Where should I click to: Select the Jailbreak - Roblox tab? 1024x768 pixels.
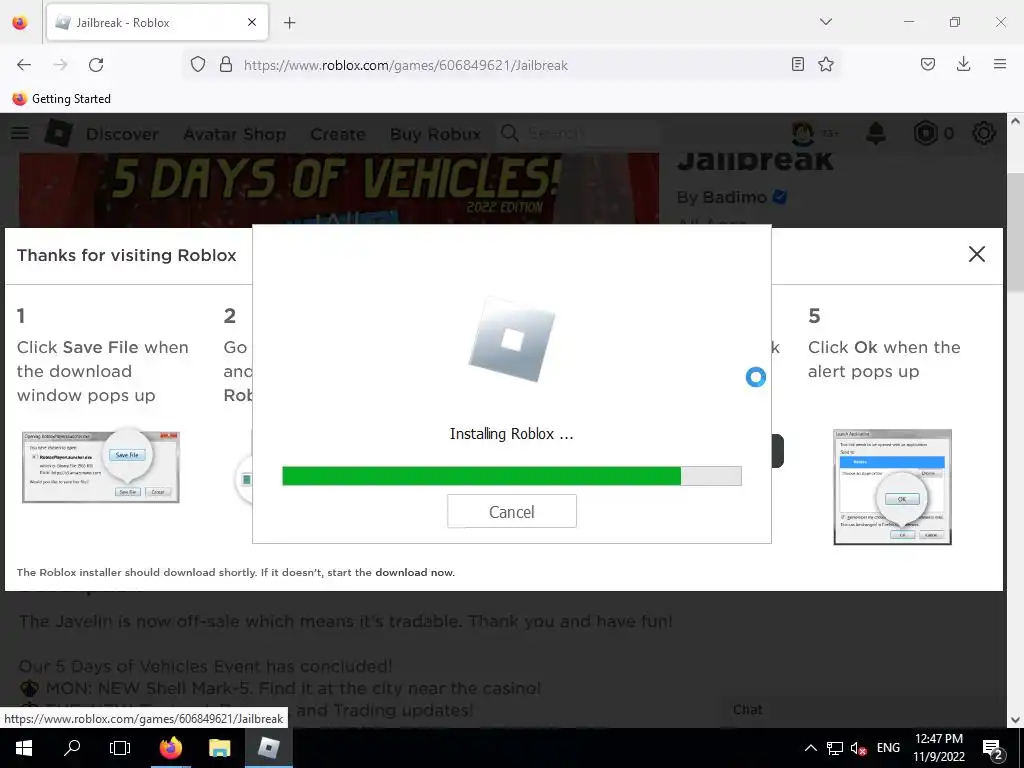157,23
